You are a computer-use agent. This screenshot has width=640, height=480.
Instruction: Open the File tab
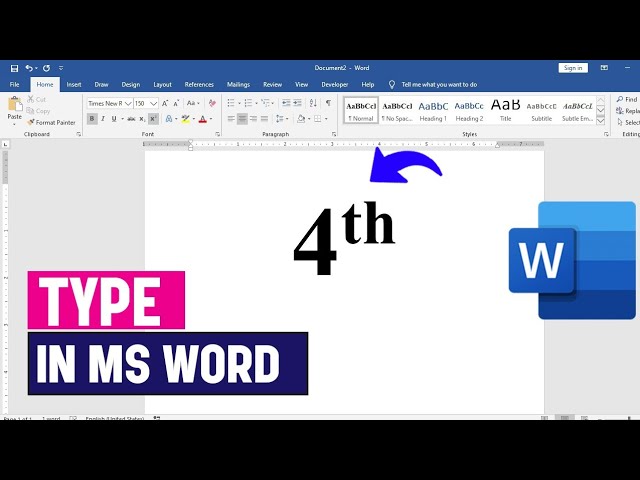[15, 84]
